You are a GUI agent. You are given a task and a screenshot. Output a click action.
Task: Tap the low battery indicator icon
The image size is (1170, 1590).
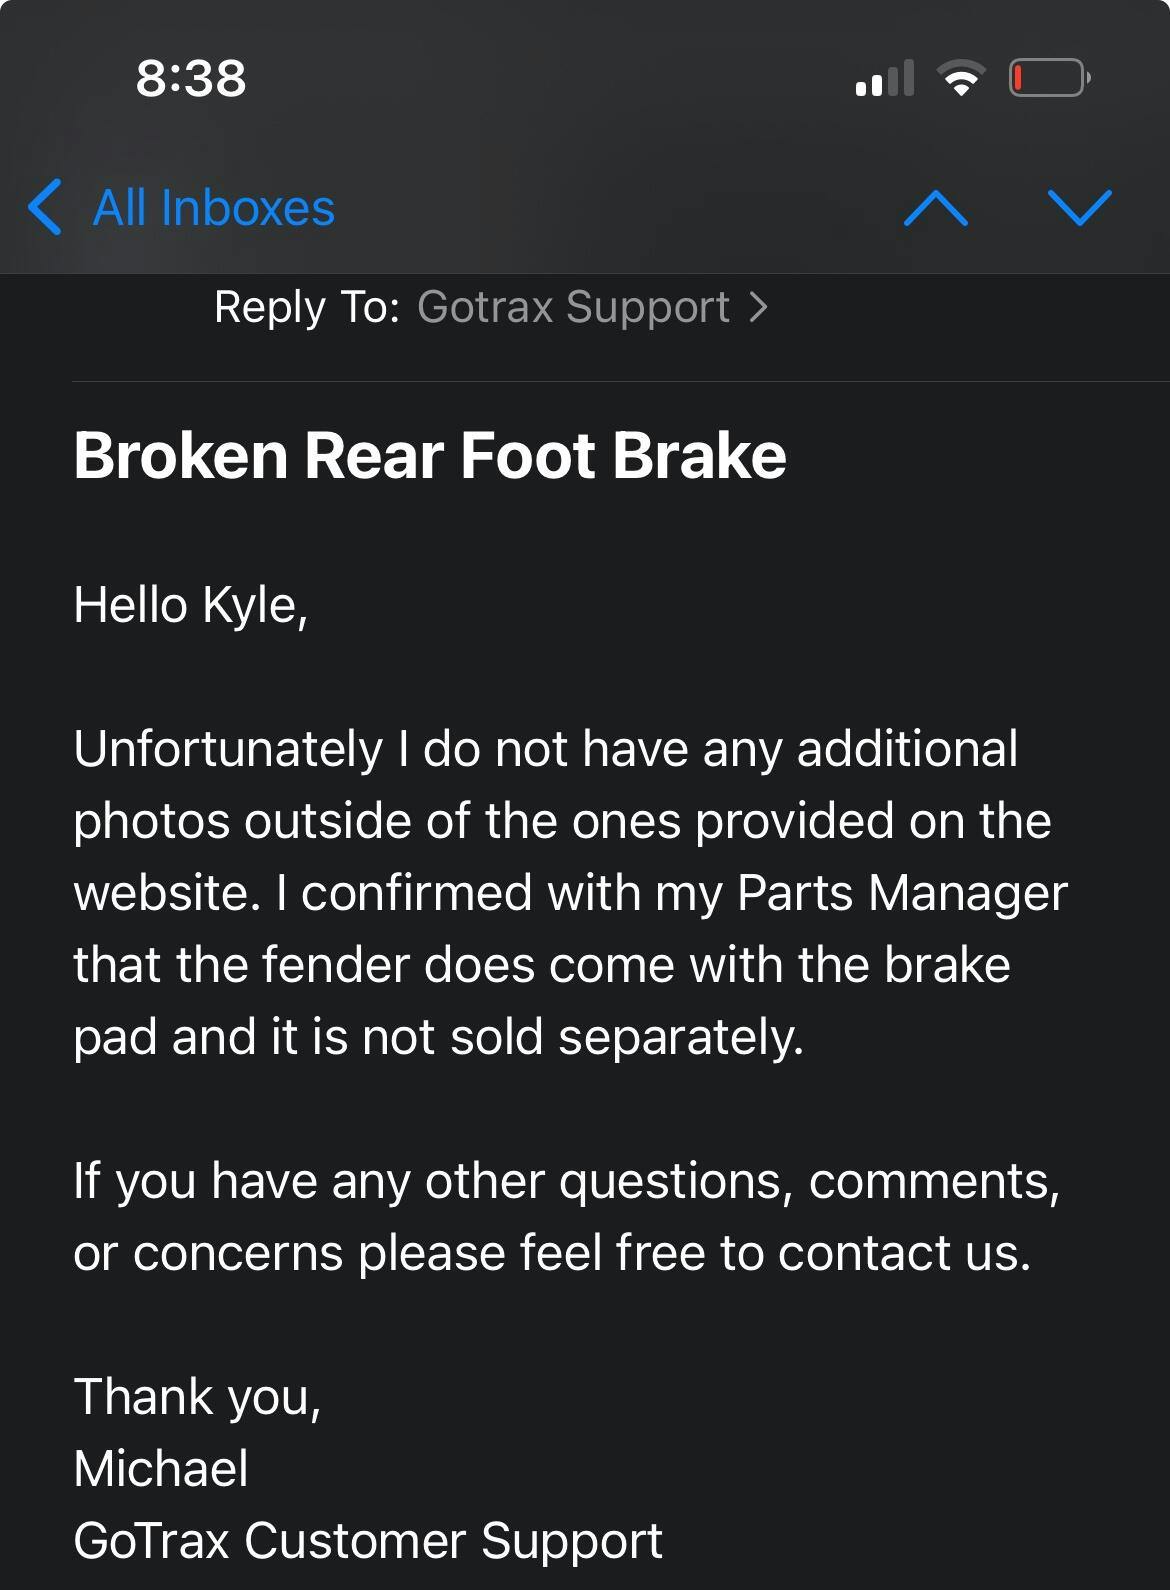pyautogui.click(x=1049, y=78)
